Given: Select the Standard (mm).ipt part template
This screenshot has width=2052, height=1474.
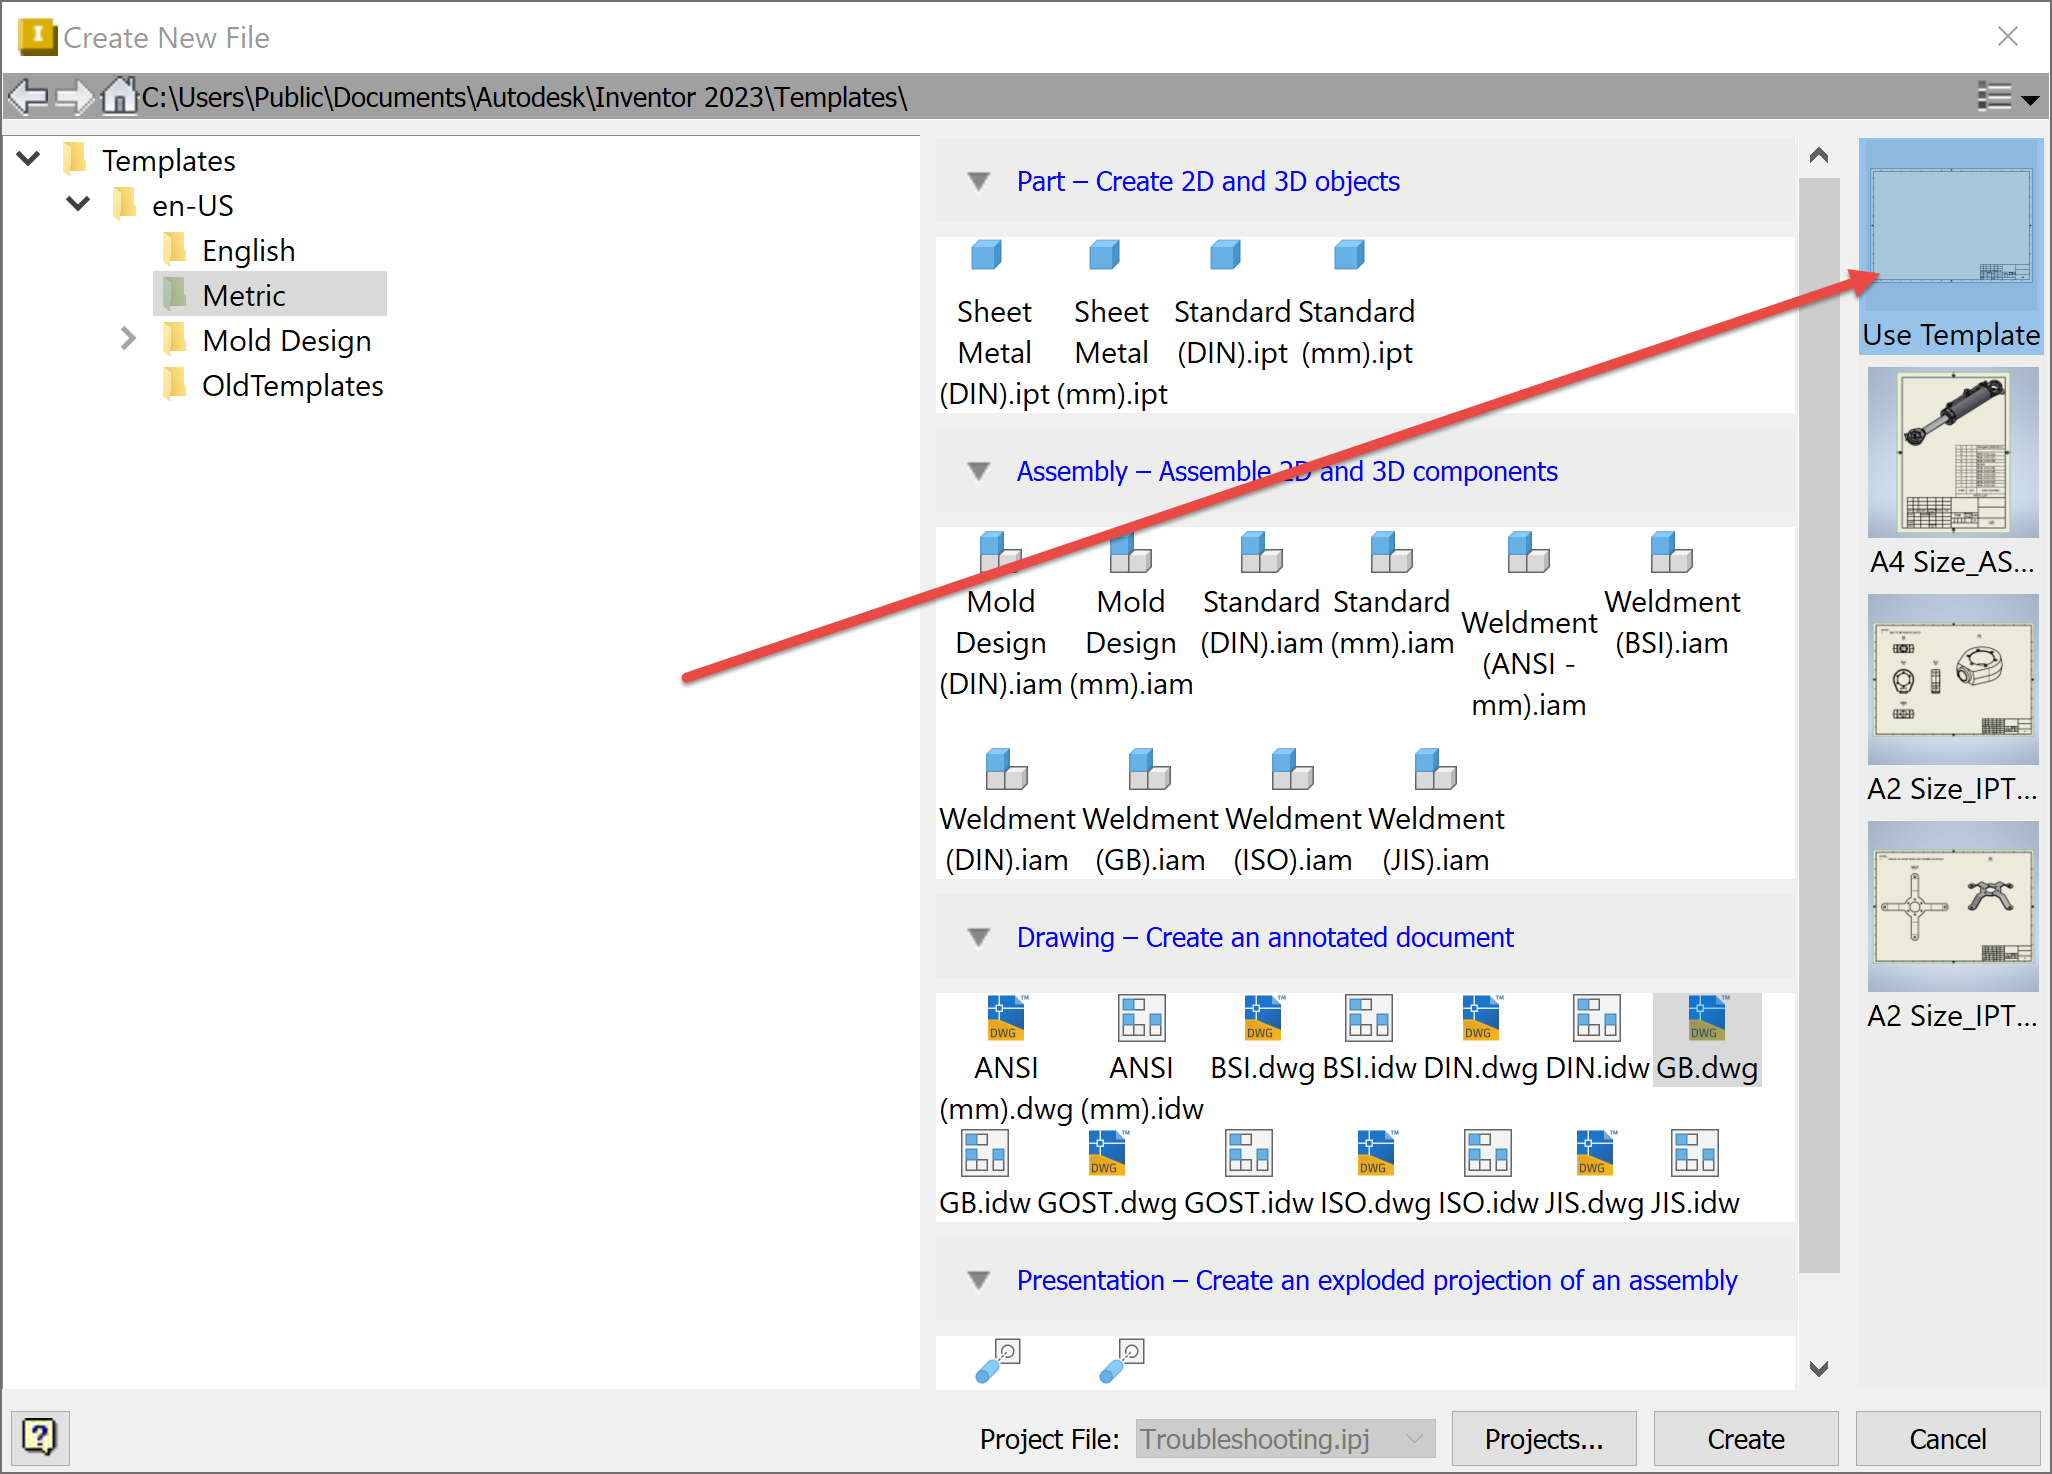Looking at the screenshot, I should (x=1348, y=256).
